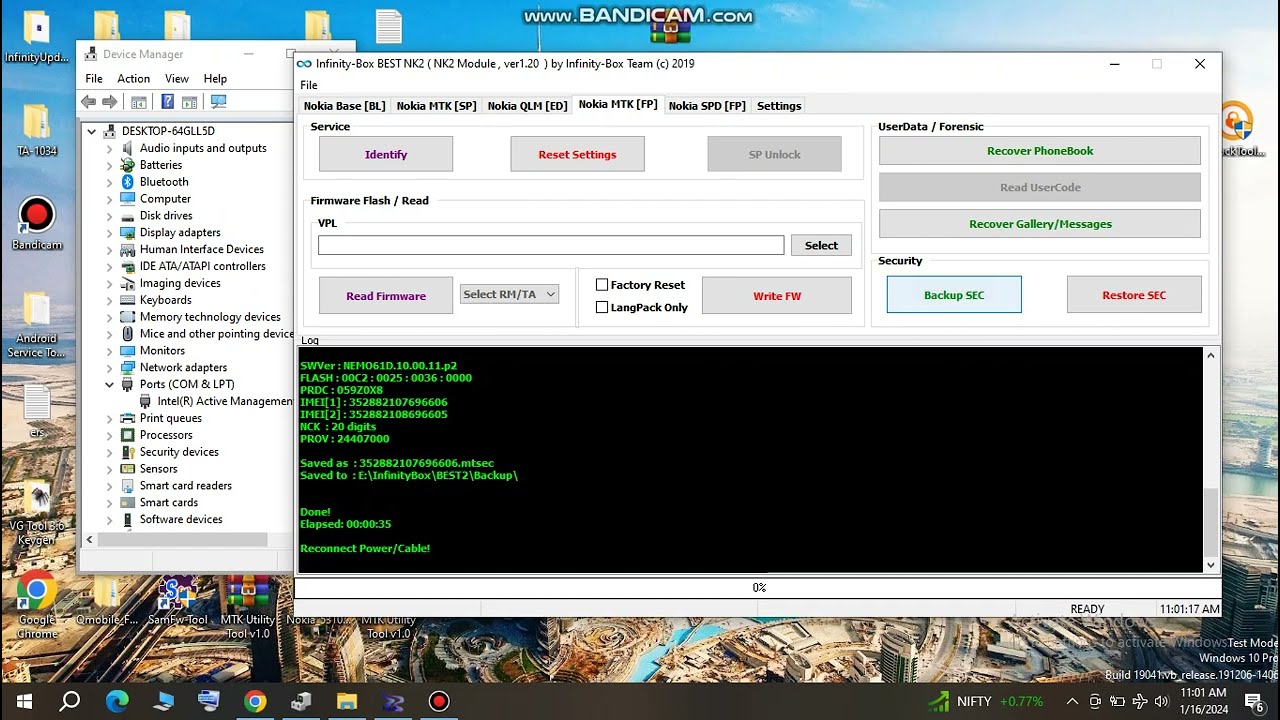Expand the Disk drives tree node
Viewport: 1280px width, 720px height.
(110, 215)
